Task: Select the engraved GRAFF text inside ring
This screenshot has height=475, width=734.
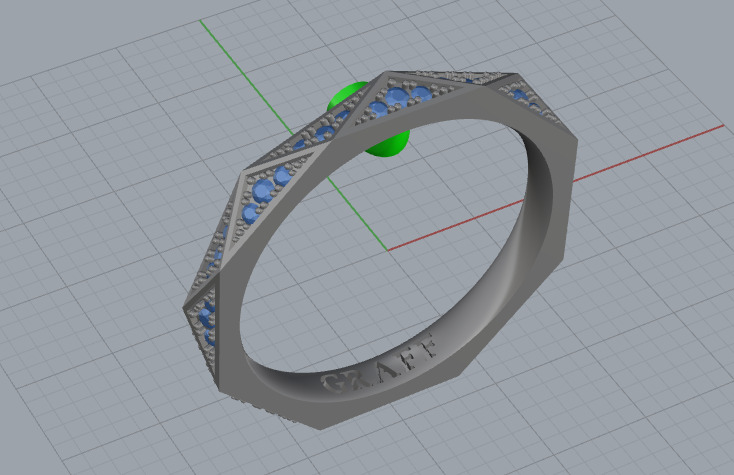Action: click(380, 365)
